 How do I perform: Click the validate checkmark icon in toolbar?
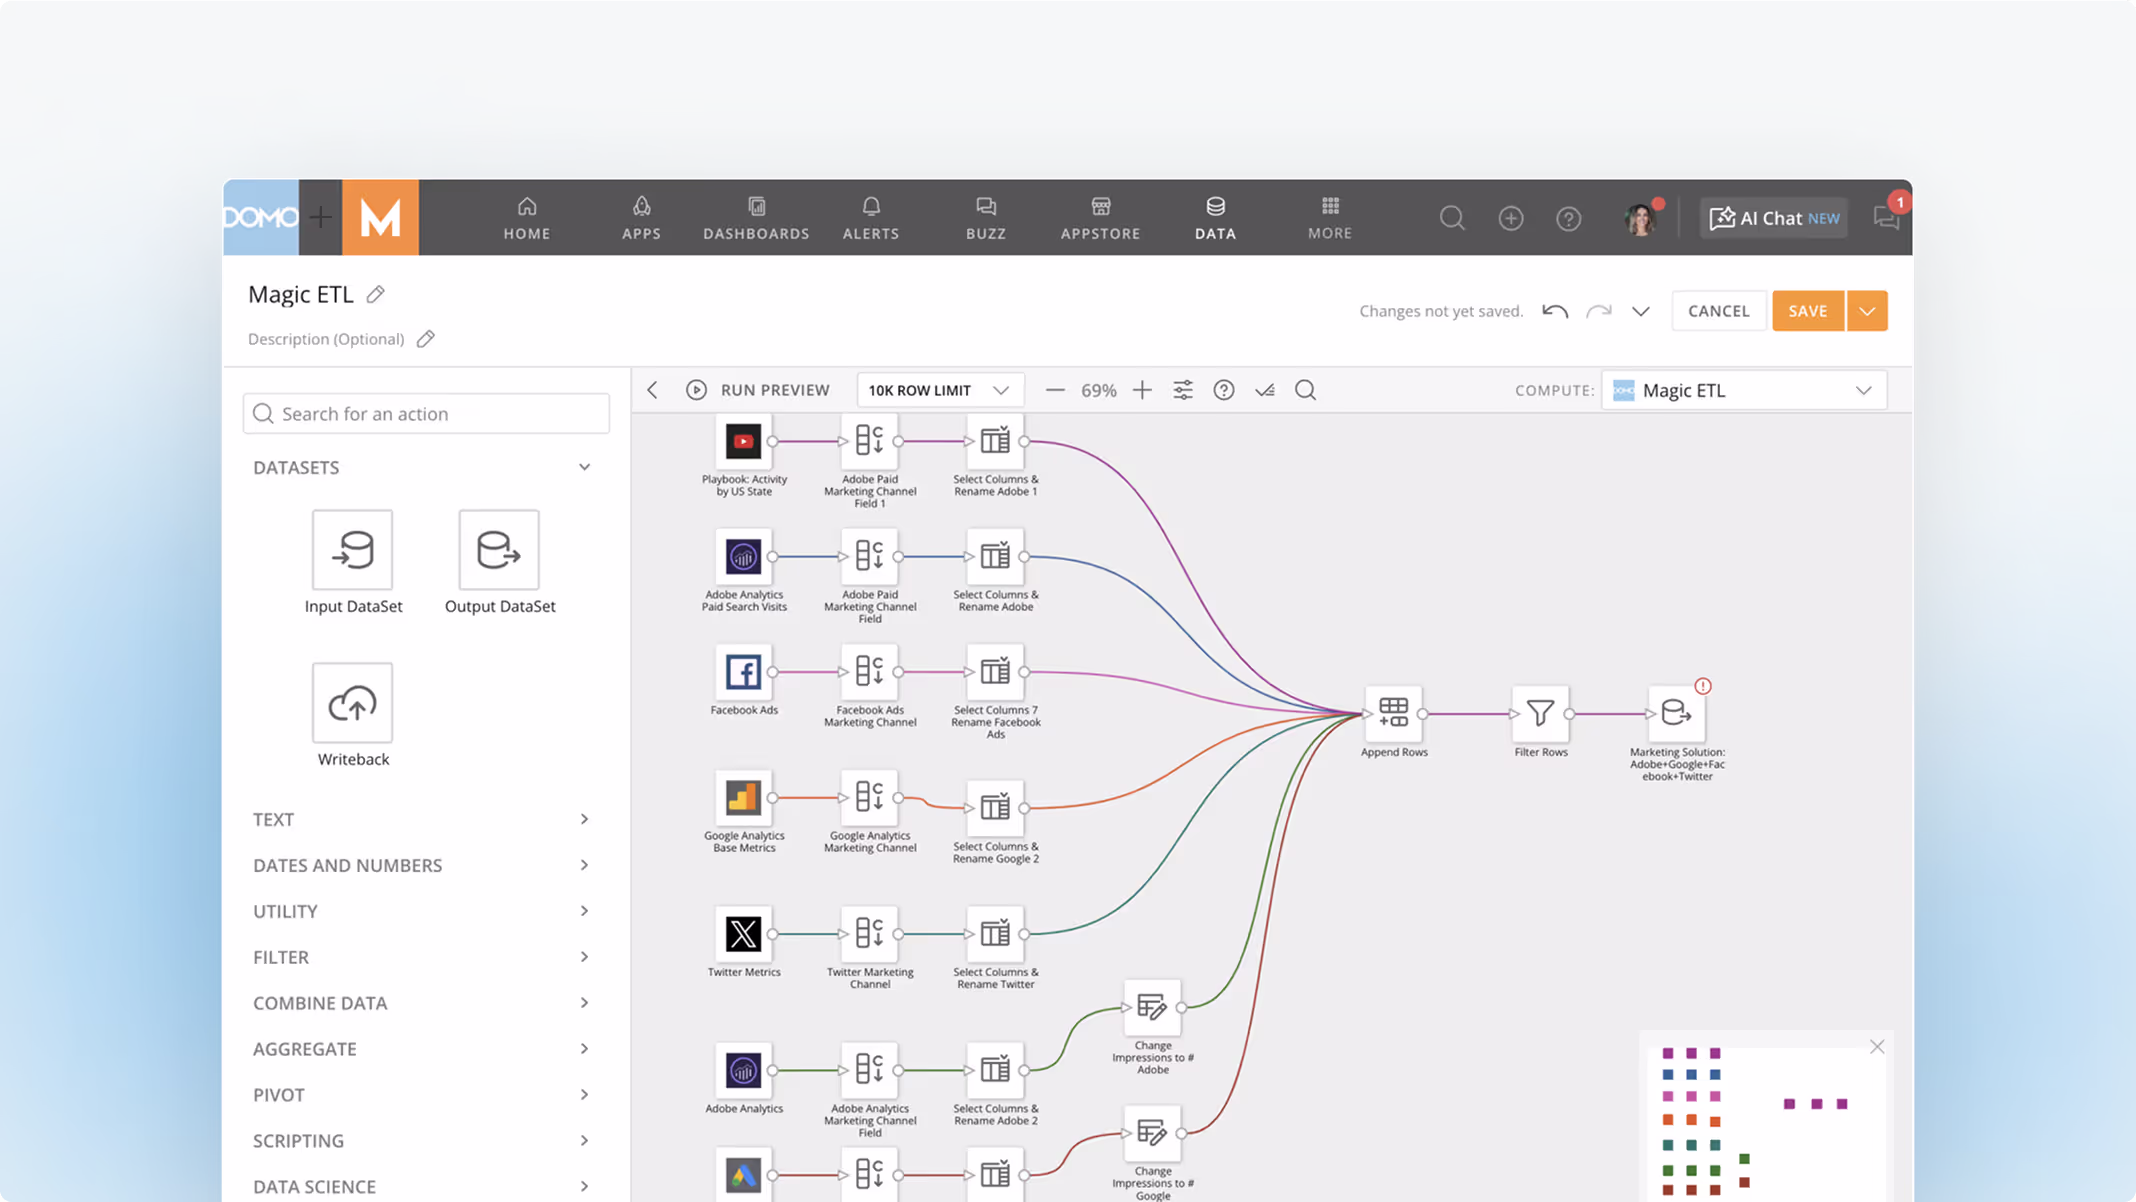click(1265, 390)
